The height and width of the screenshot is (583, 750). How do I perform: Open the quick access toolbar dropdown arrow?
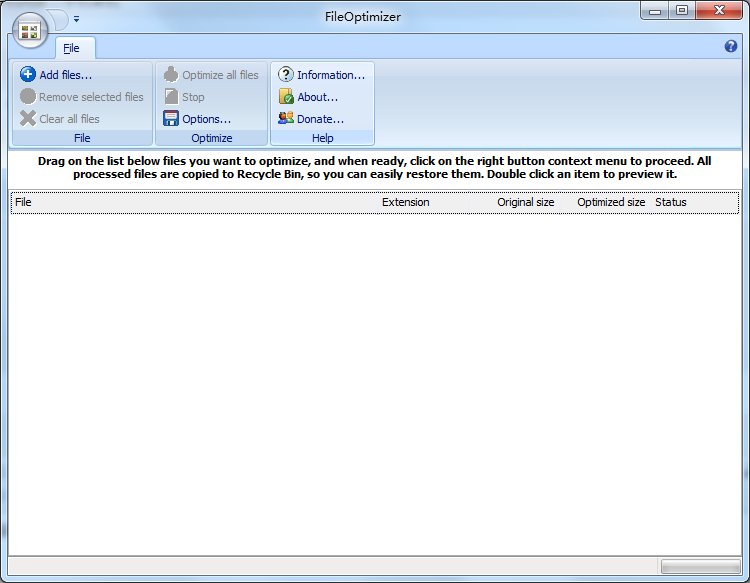pyautogui.click(x=77, y=19)
